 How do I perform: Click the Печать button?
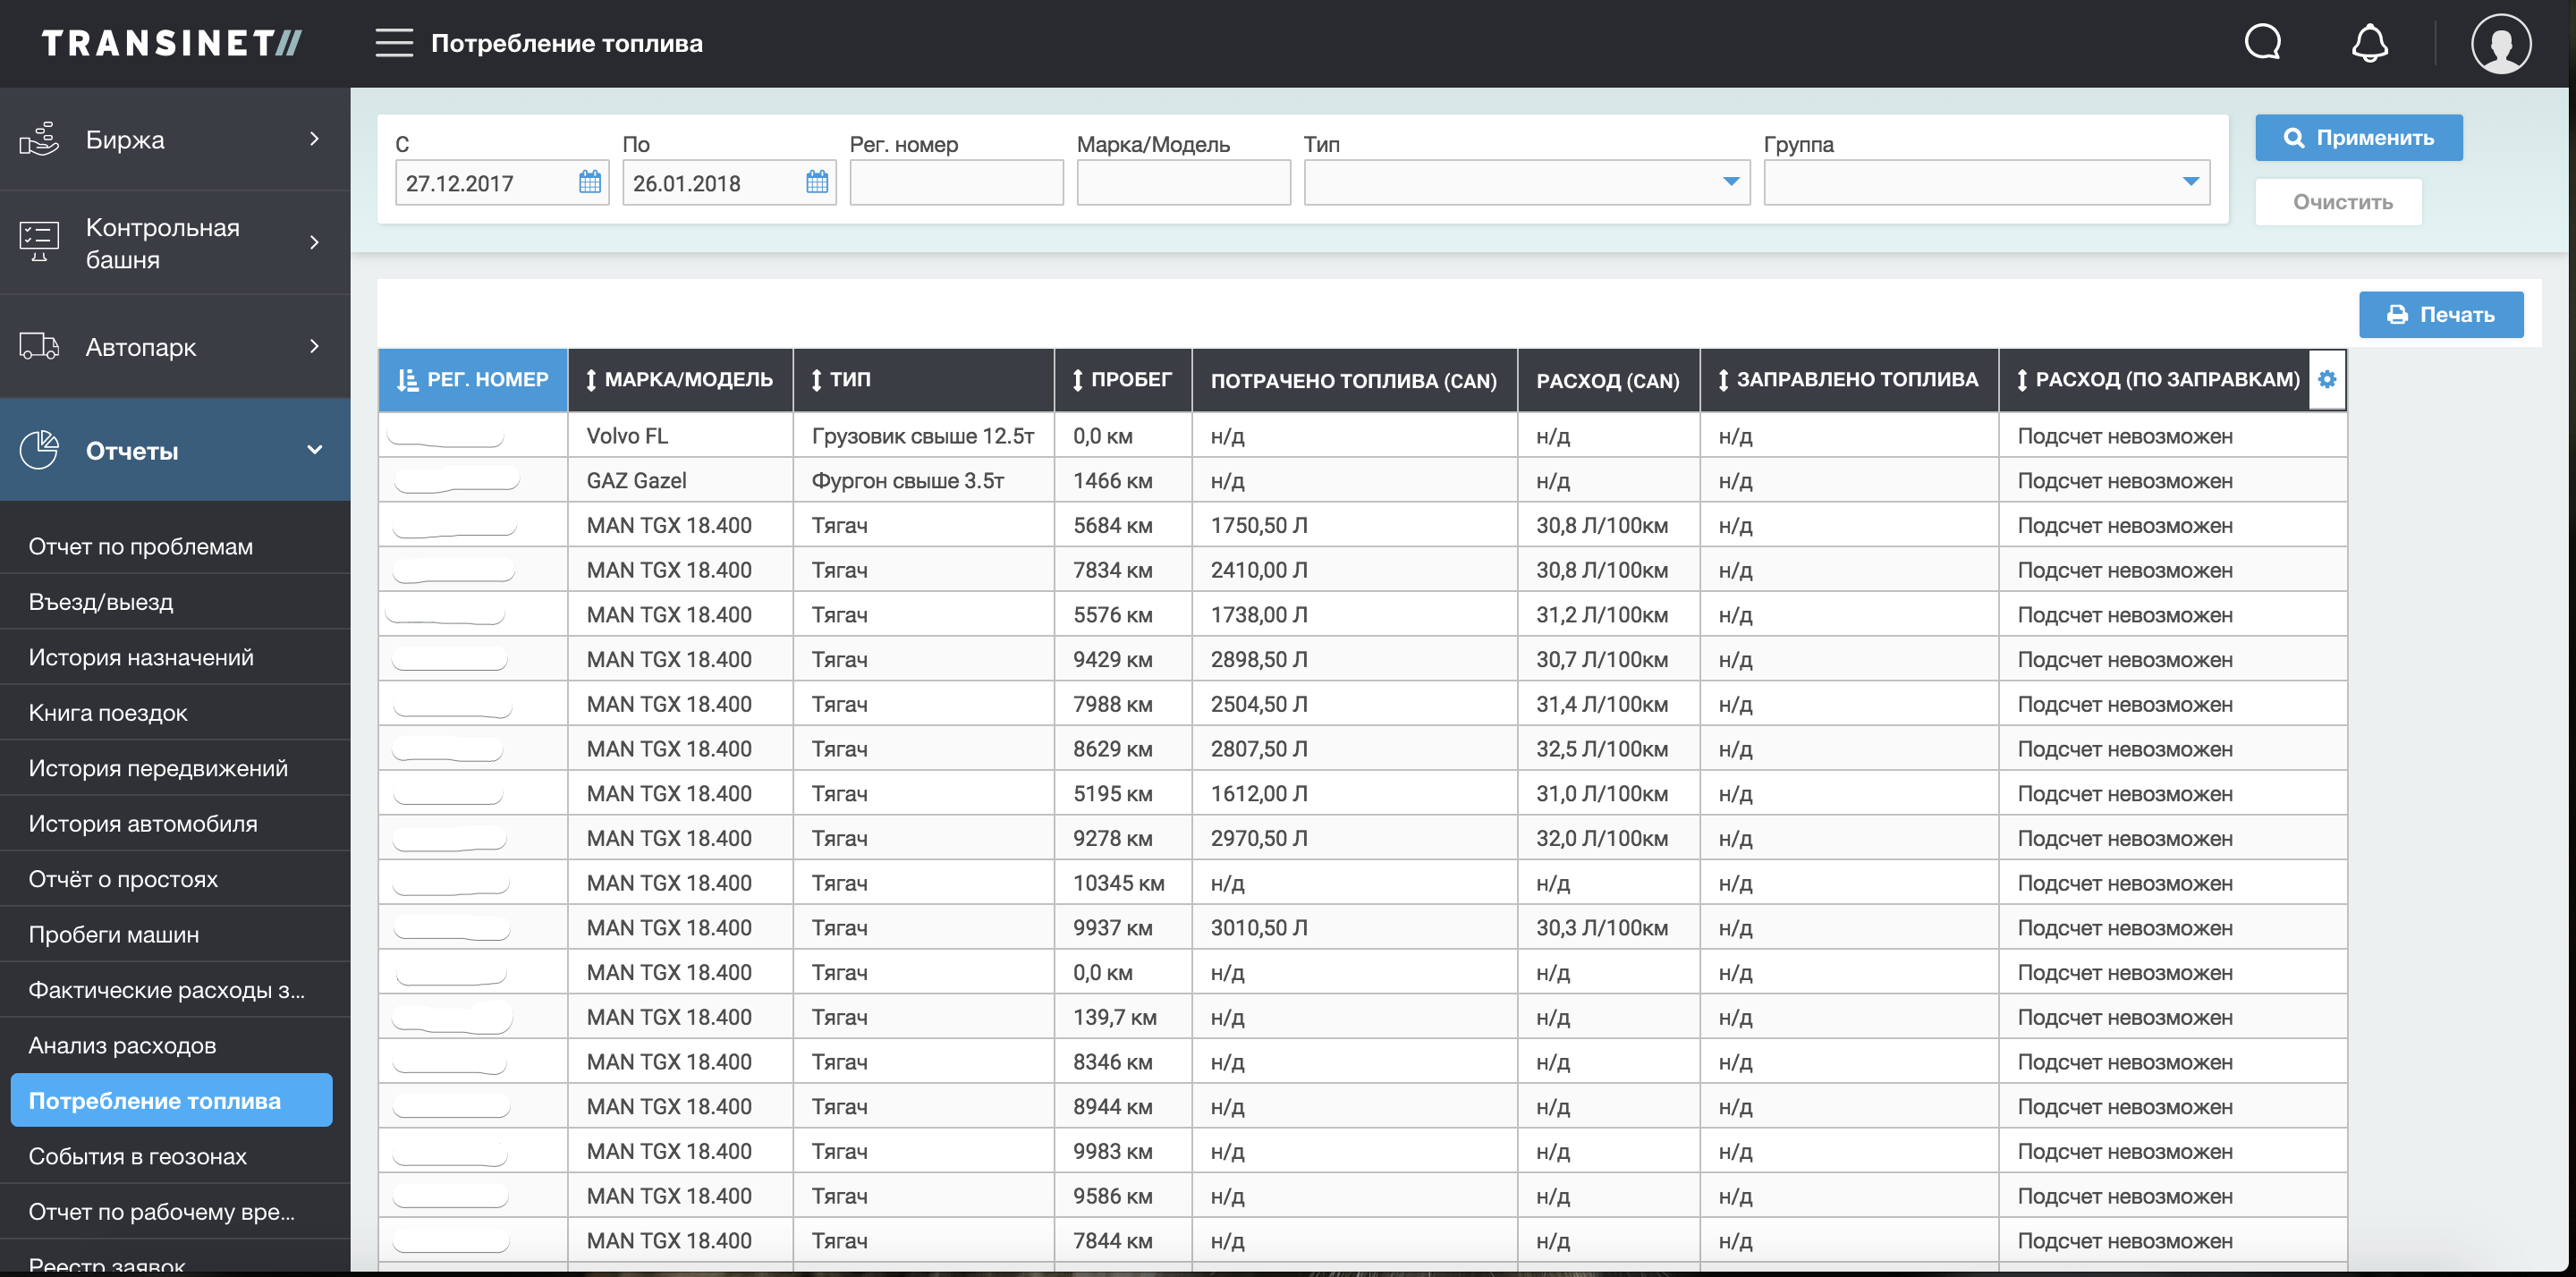coord(2440,315)
